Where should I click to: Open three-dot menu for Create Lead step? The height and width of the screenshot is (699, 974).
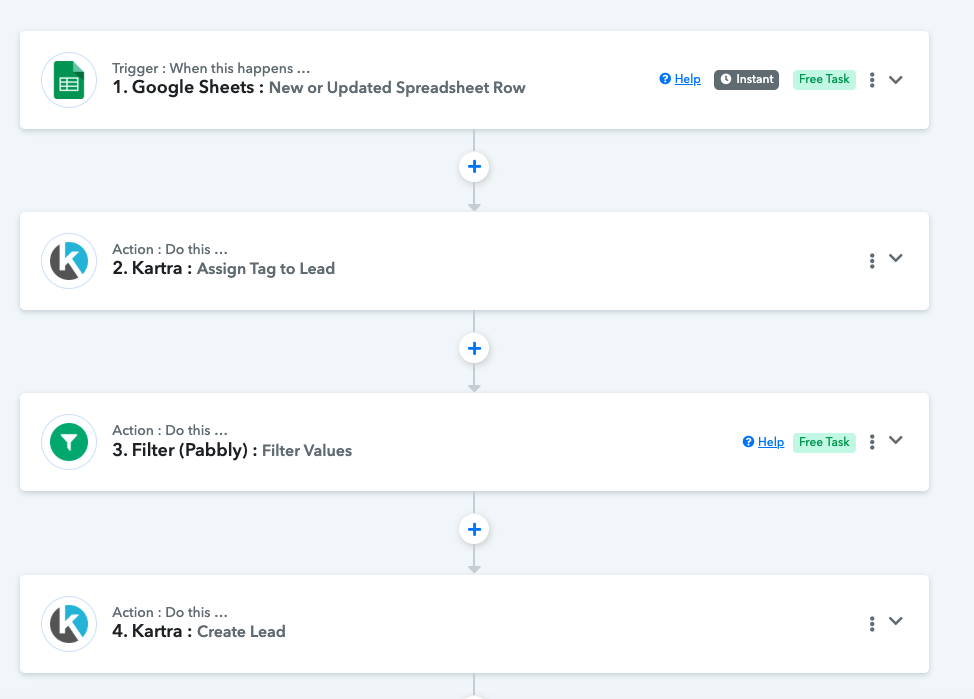872,624
